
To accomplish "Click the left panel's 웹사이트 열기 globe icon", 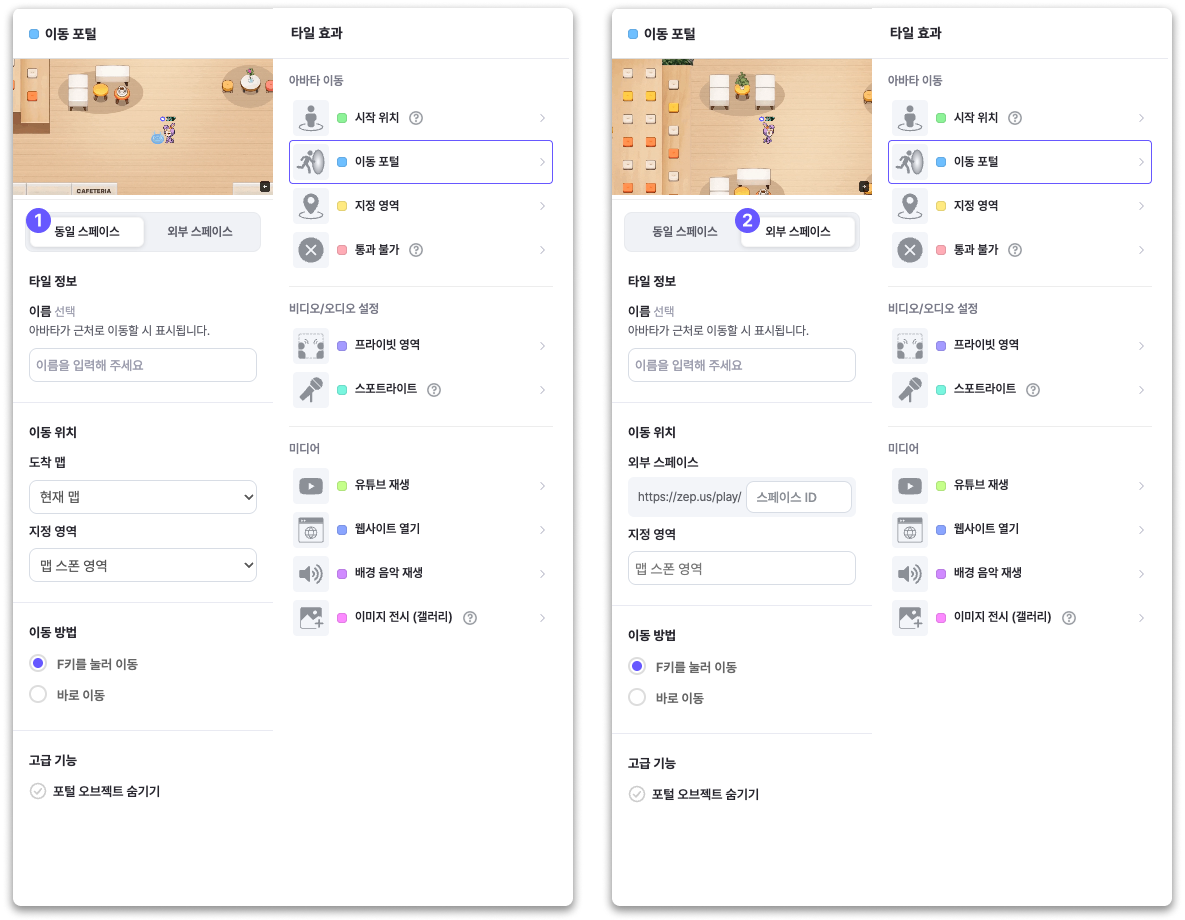I will (311, 529).
